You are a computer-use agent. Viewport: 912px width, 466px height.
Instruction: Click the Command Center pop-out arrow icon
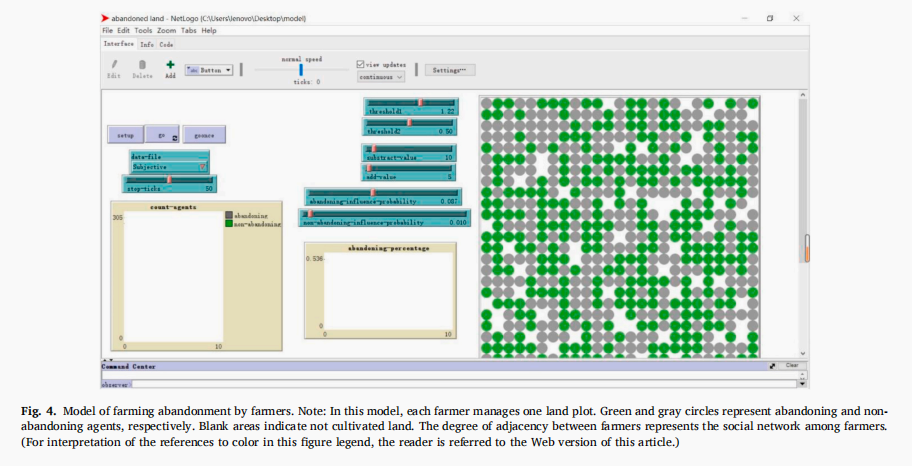(x=772, y=366)
